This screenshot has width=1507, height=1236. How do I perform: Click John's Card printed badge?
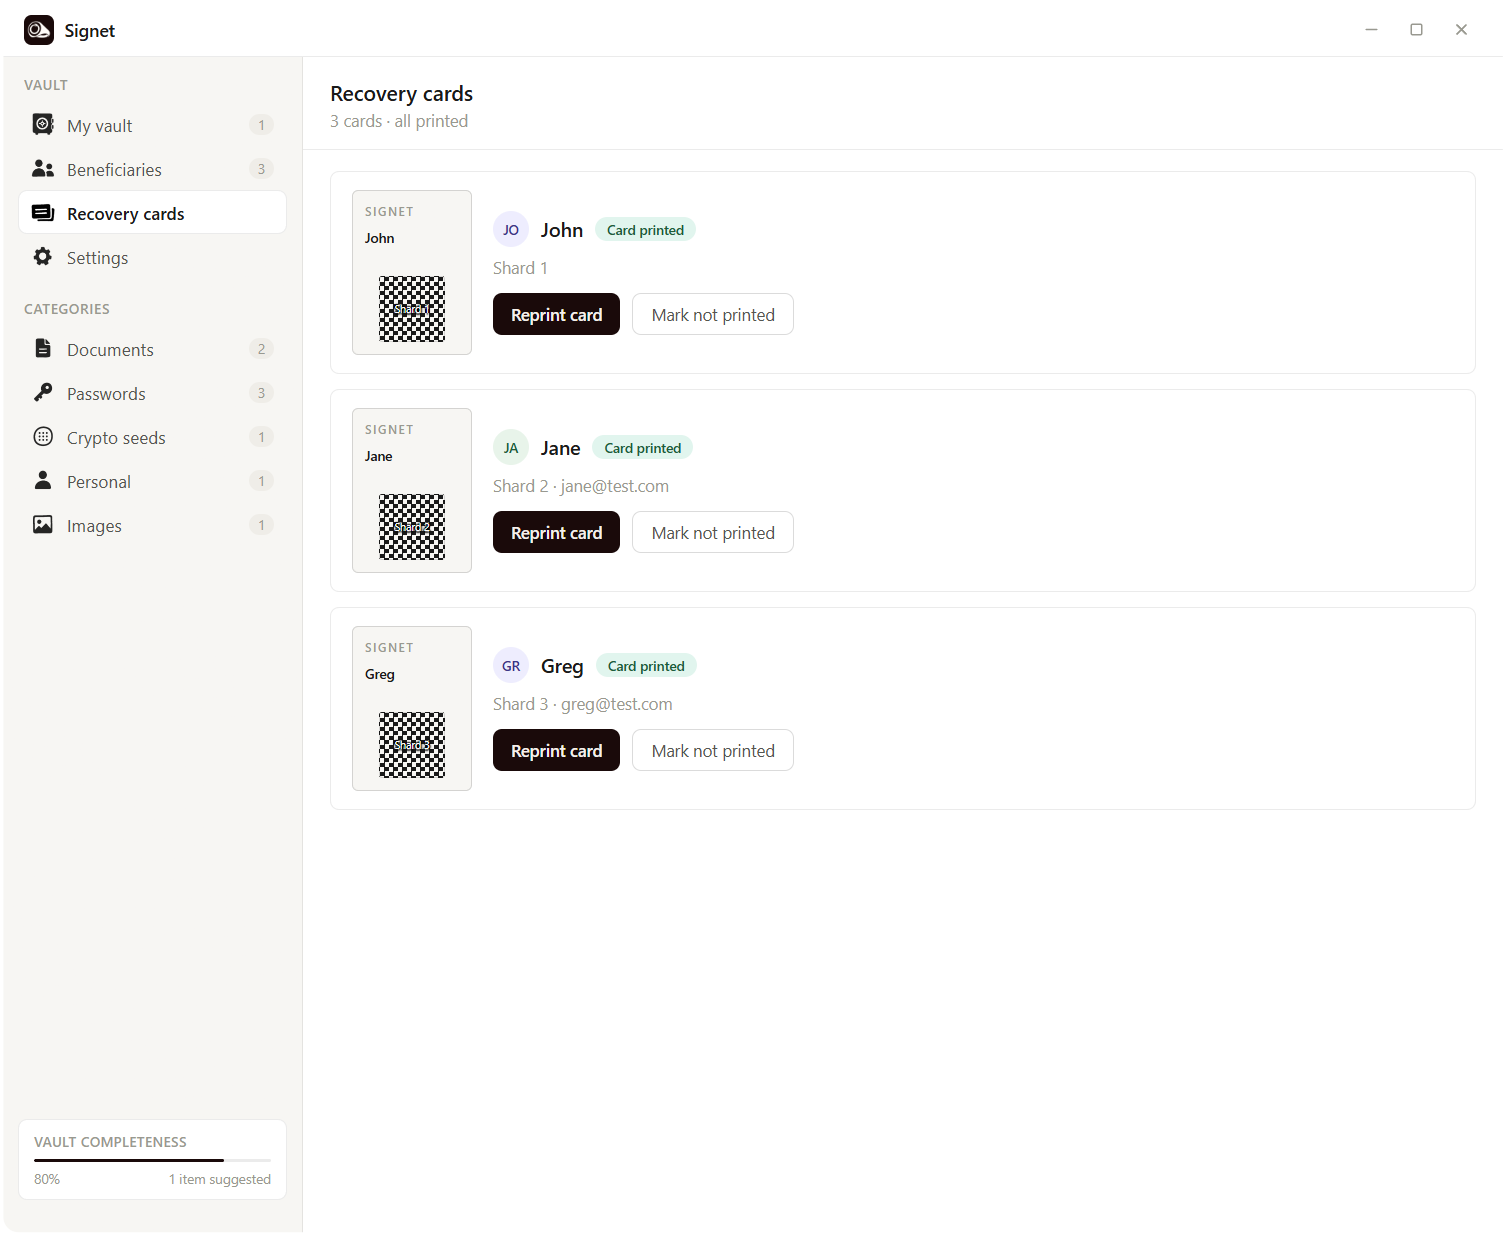[x=645, y=230]
